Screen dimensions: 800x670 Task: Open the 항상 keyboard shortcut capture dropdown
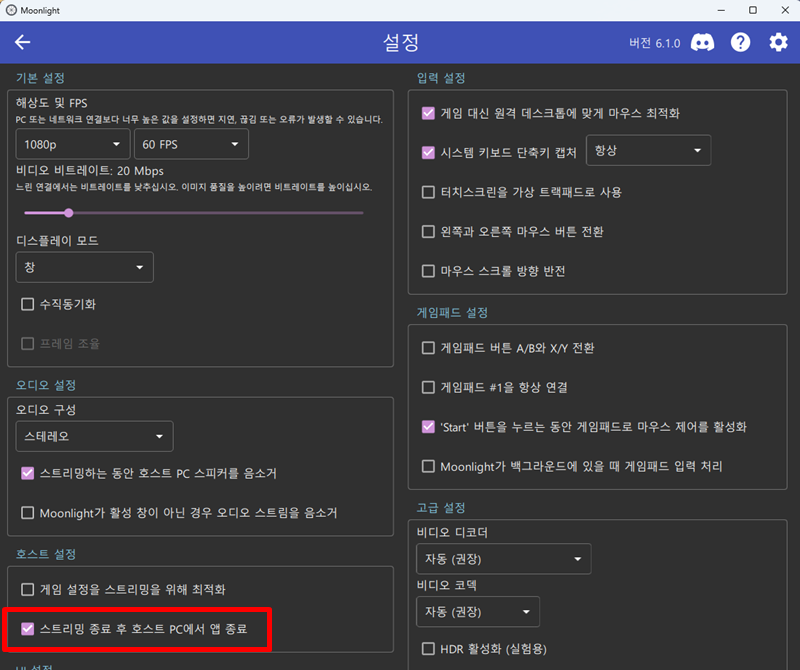coord(648,151)
